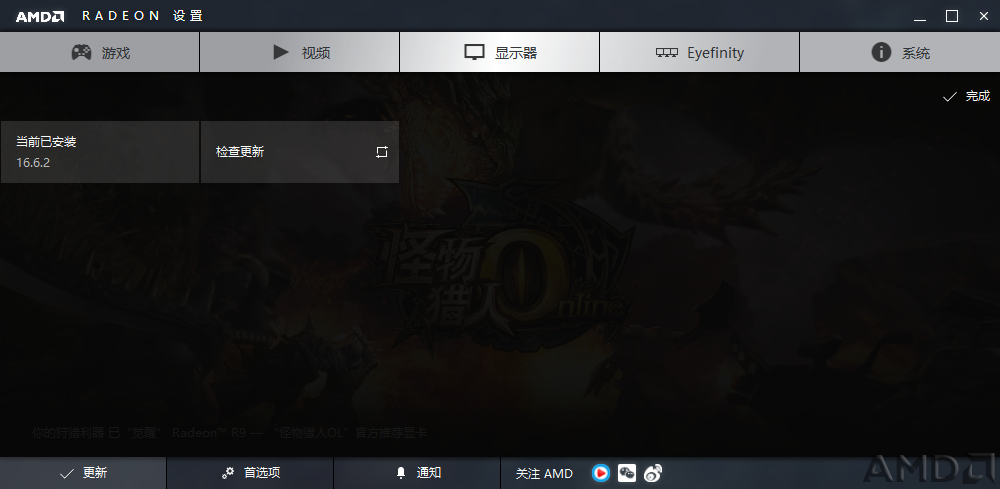1000x489 pixels.
Task: Click the checkmark icon beside 更新
Action: pyautogui.click(x=66, y=474)
